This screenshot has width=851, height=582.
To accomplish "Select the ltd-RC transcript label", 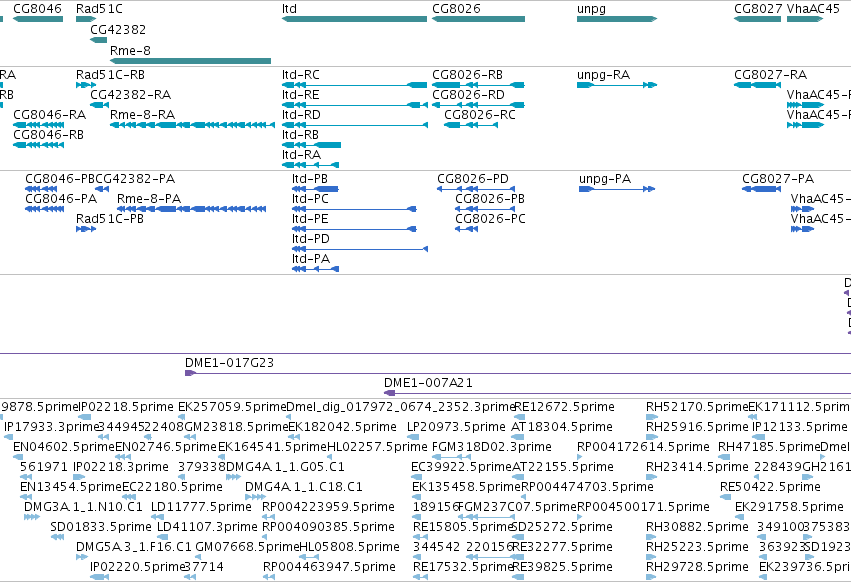I will coord(301,74).
